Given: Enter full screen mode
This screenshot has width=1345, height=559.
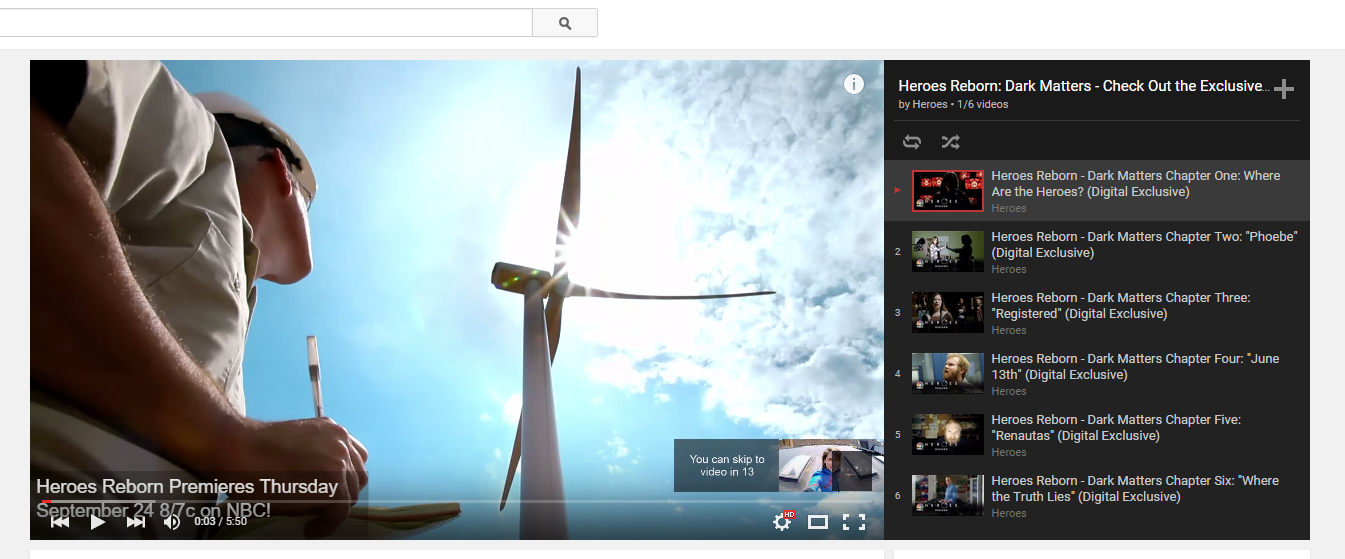Looking at the screenshot, I should tap(853, 521).
